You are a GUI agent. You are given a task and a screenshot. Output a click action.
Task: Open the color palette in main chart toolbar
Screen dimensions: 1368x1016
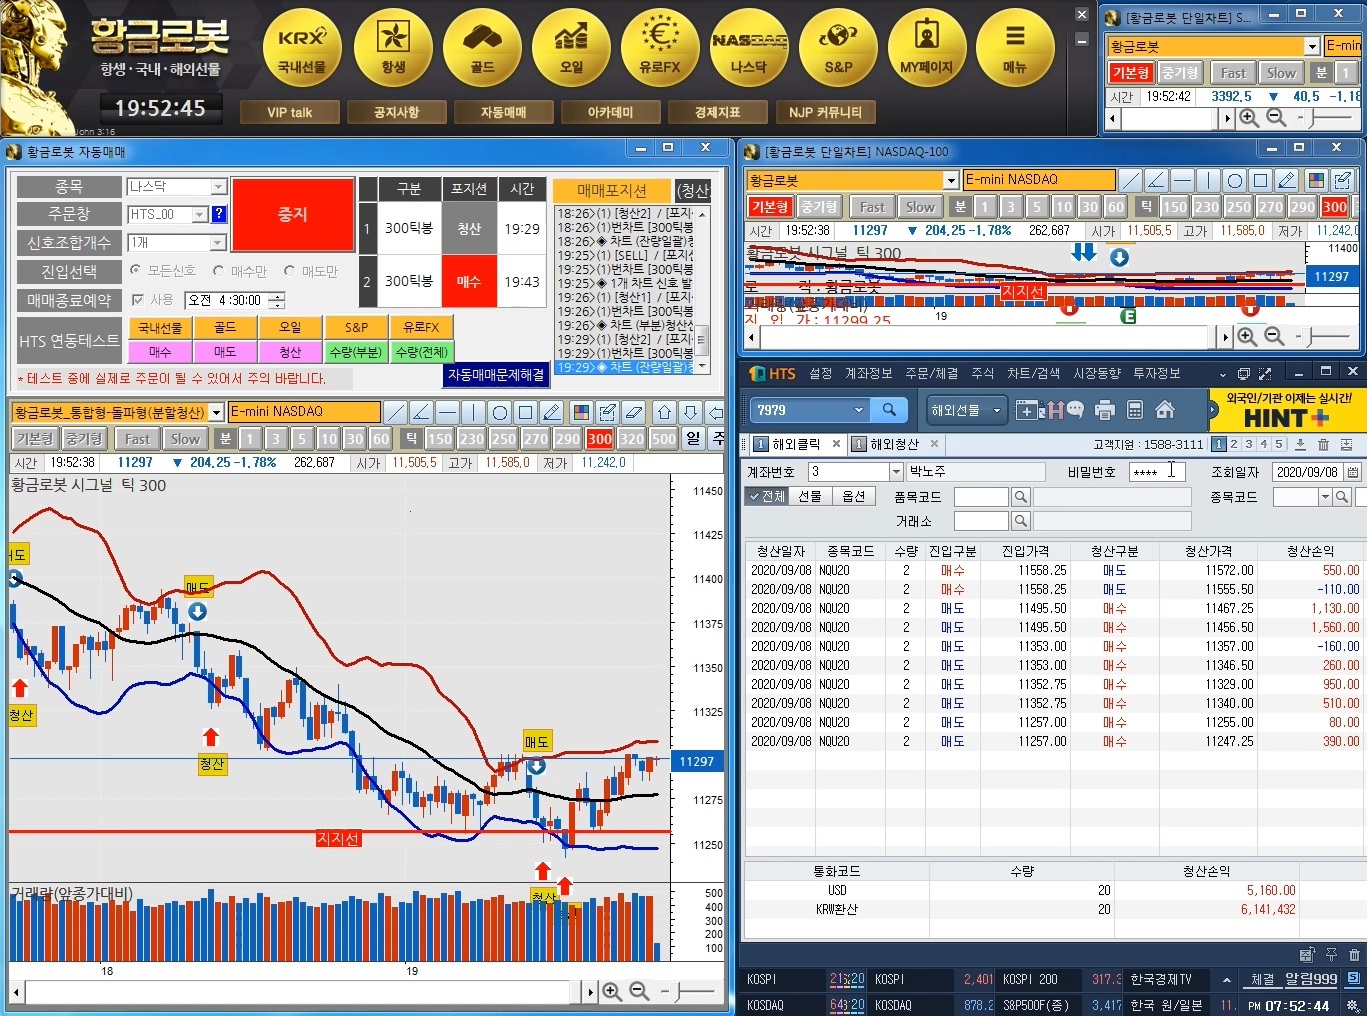581,412
